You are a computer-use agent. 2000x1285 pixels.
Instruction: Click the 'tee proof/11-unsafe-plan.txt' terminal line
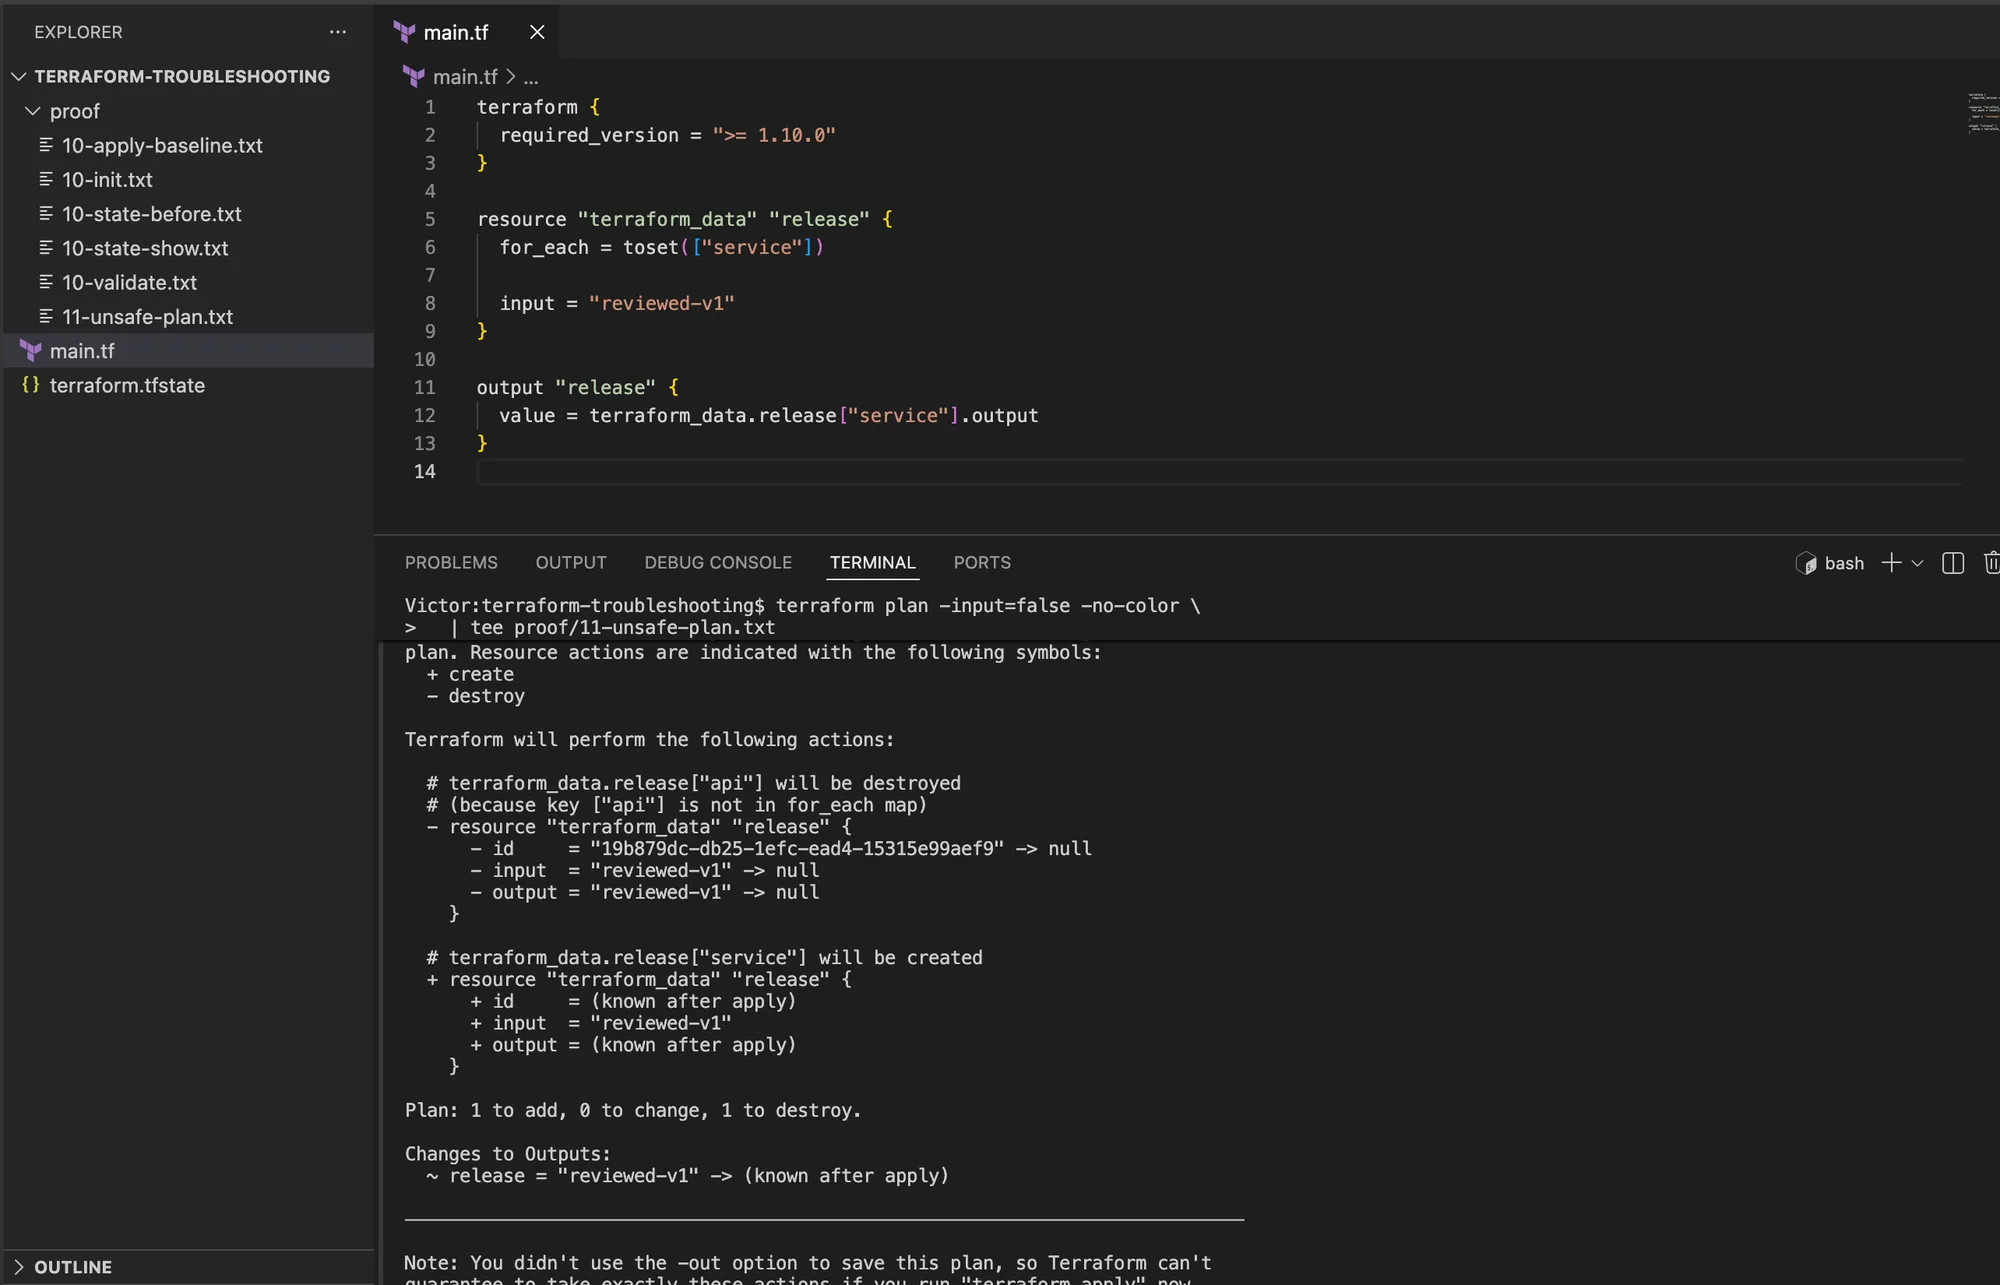623,627
